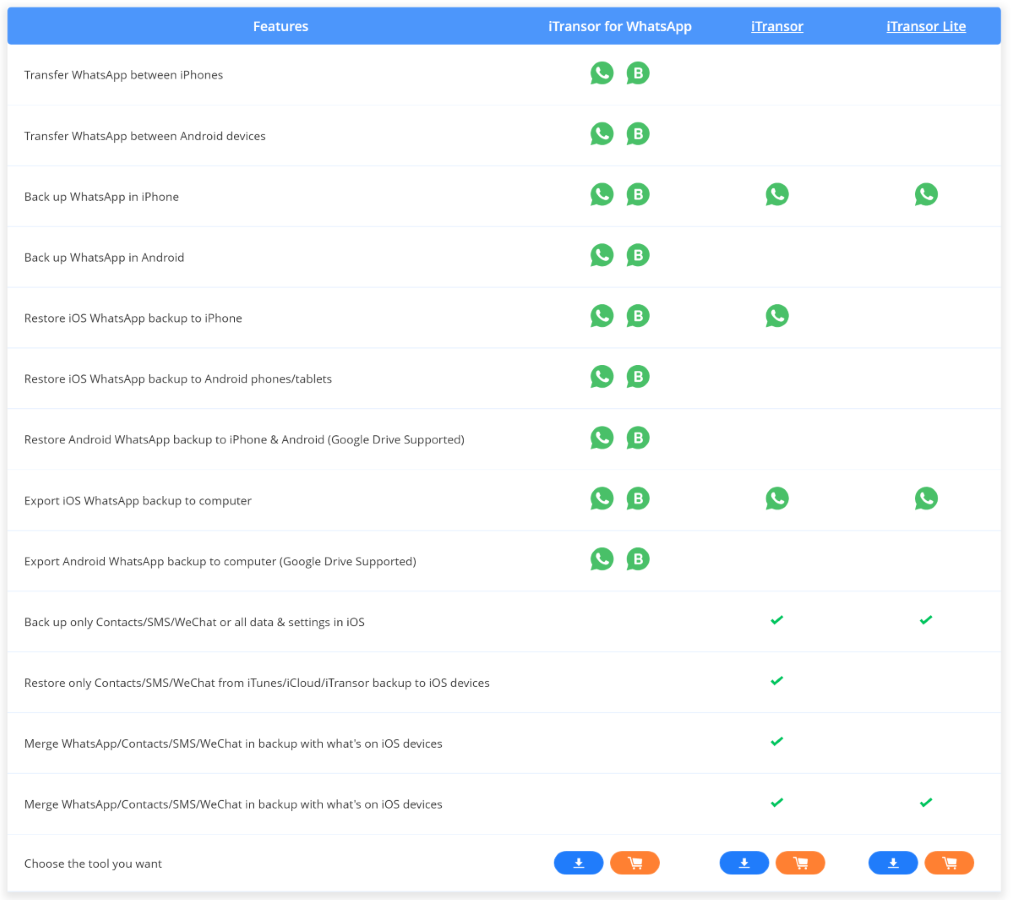Click WhatsApp Business icon in Restore iOS backup to iPhone row
Viewport: 1014px width, 900px height.
pos(638,316)
